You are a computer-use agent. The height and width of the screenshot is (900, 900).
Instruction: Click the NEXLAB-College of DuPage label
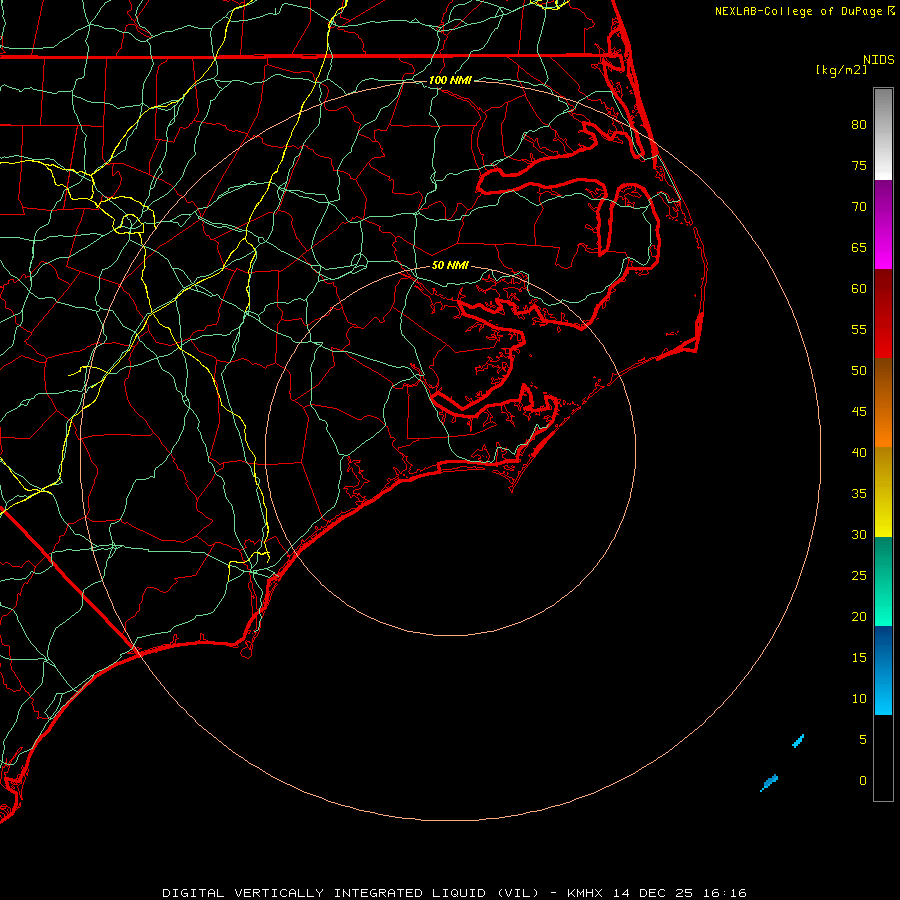(x=800, y=11)
